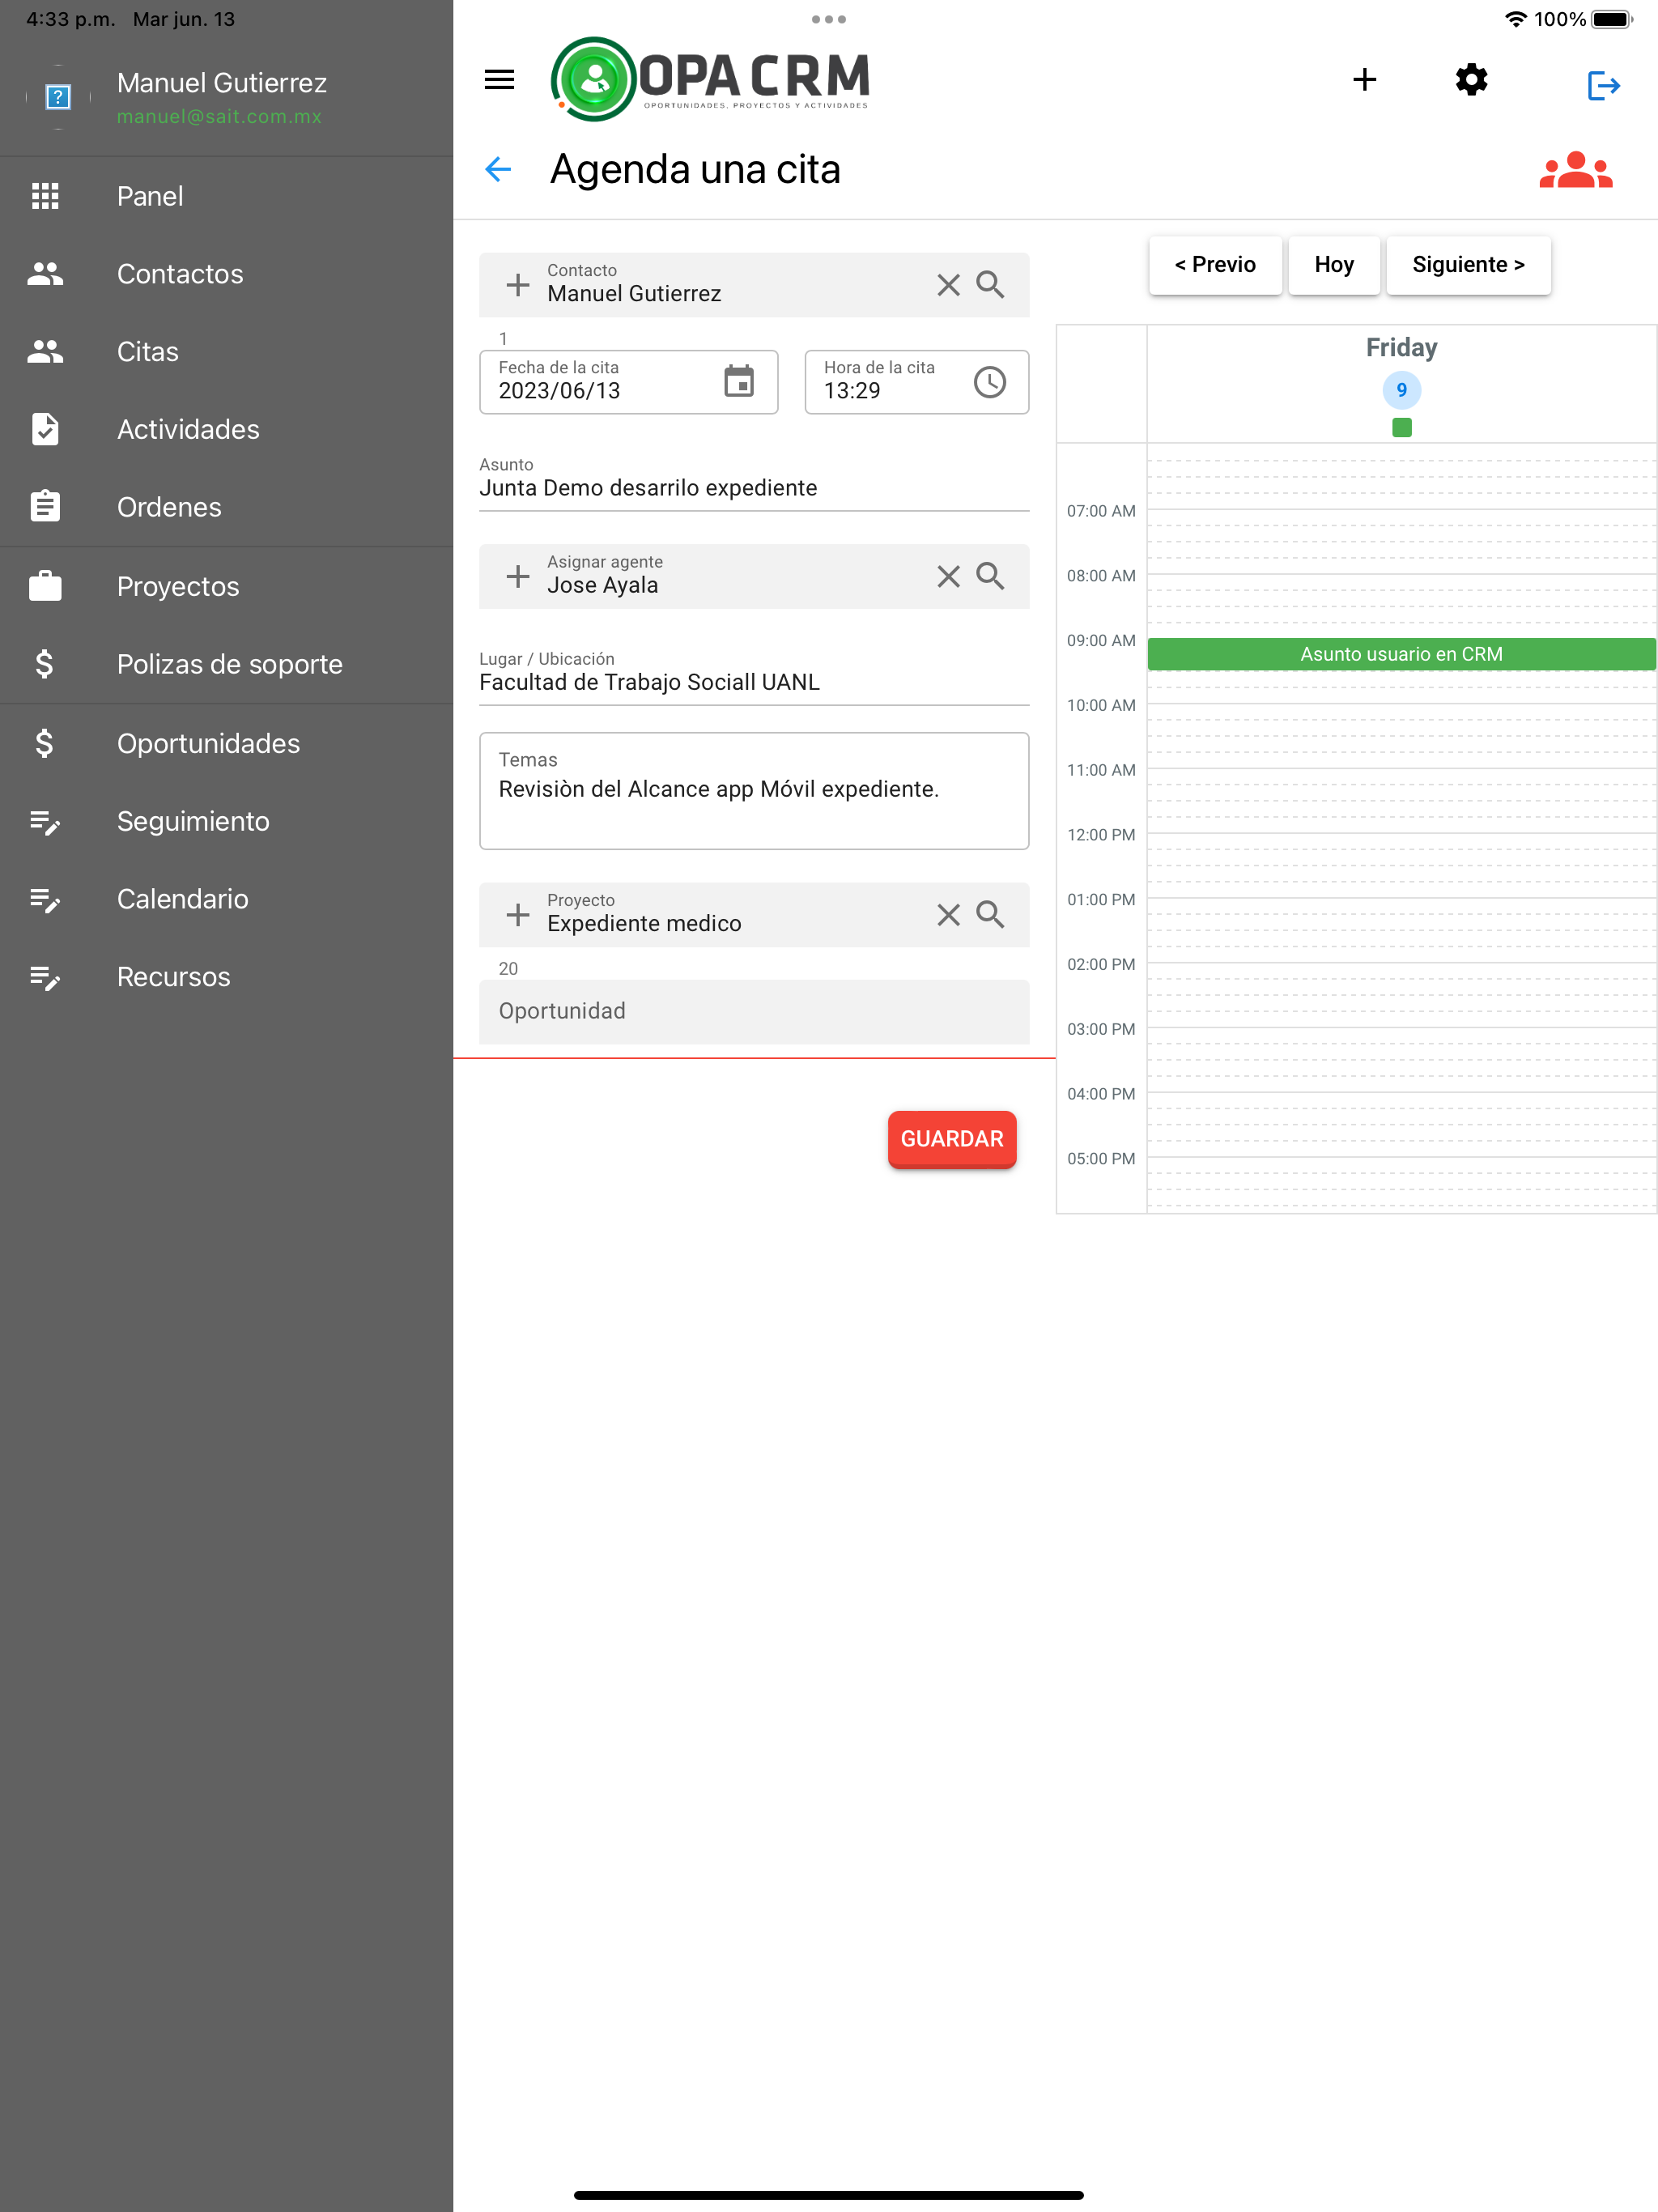Open the date picker calendar icon
Image resolution: width=1658 pixels, height=2212 pixels.
739,382
